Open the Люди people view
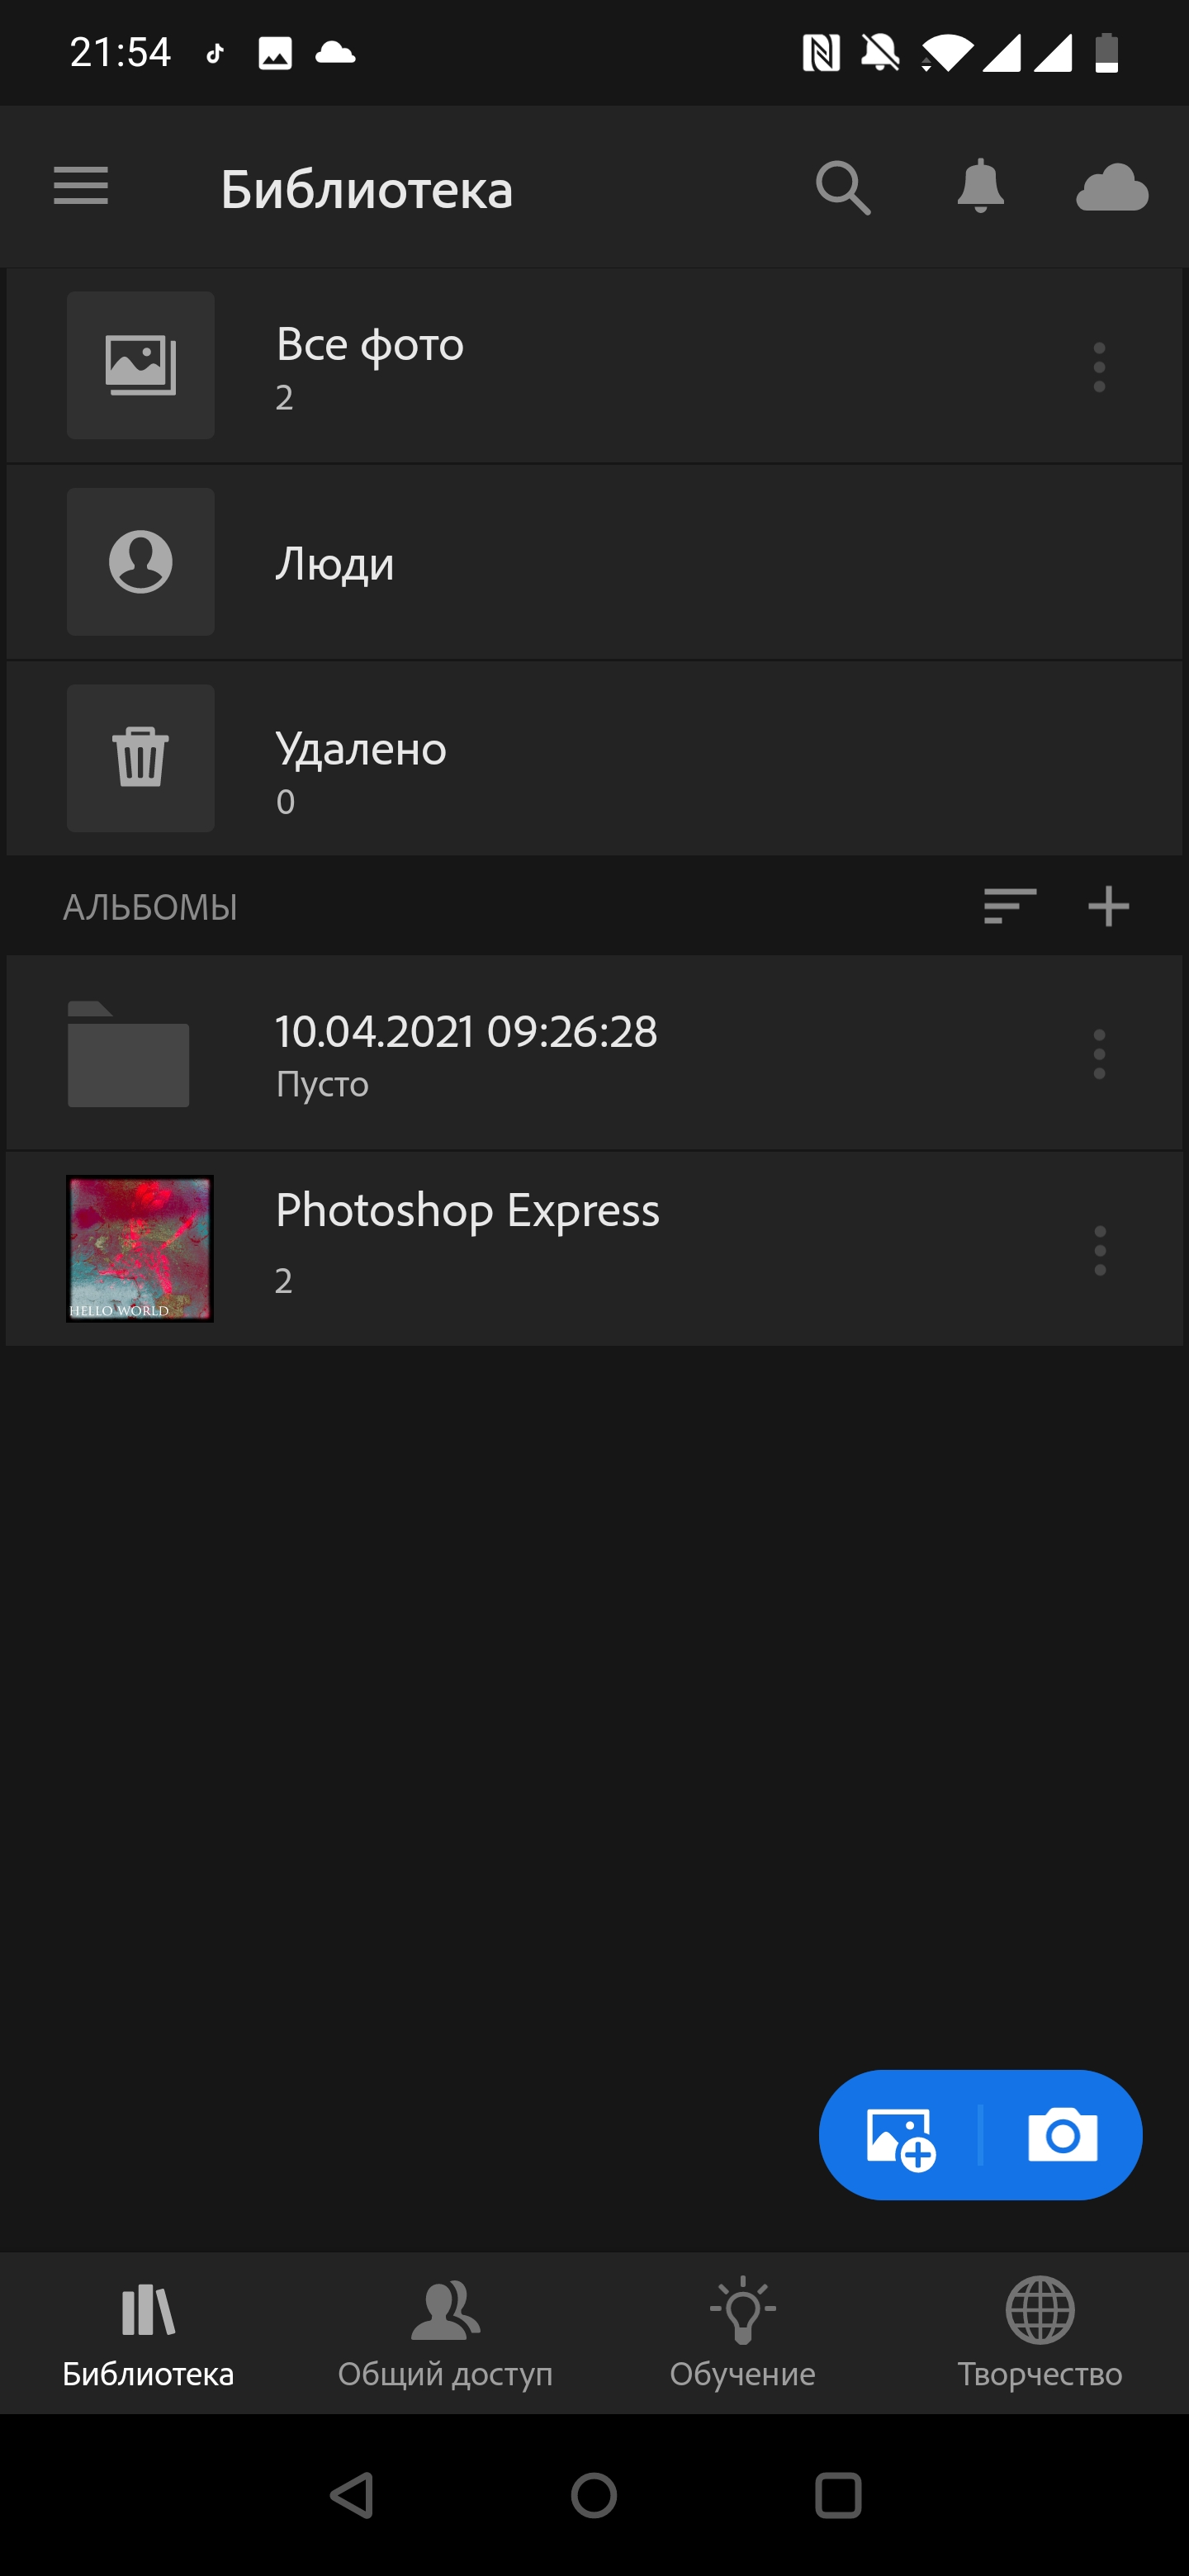1189x2576 pixels. [335, 563]
